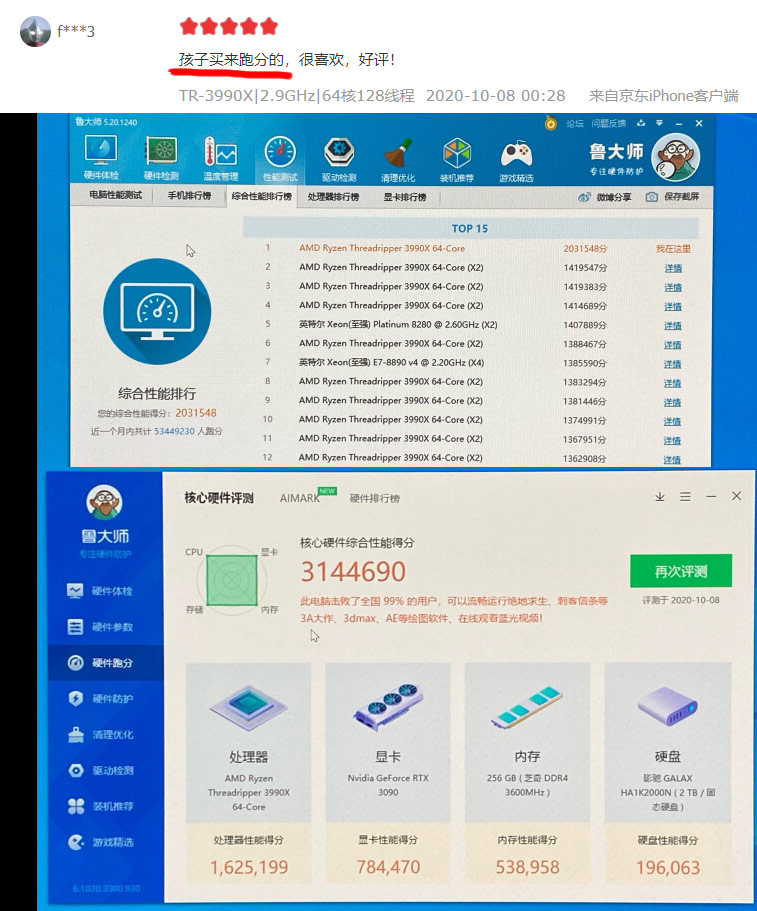Screen dimensions: 757x911
Task: Click memory score 538,958
Action: 528,867
